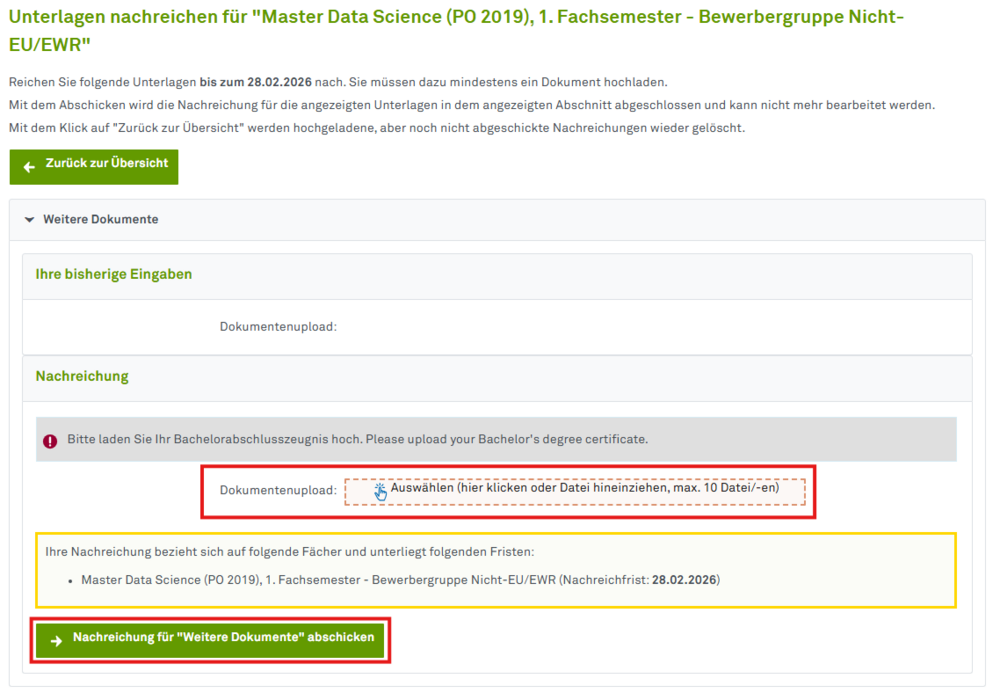Click the "Weitere Dokumente" section header text
1000x693 pixels.
click(x=100, y=220)
